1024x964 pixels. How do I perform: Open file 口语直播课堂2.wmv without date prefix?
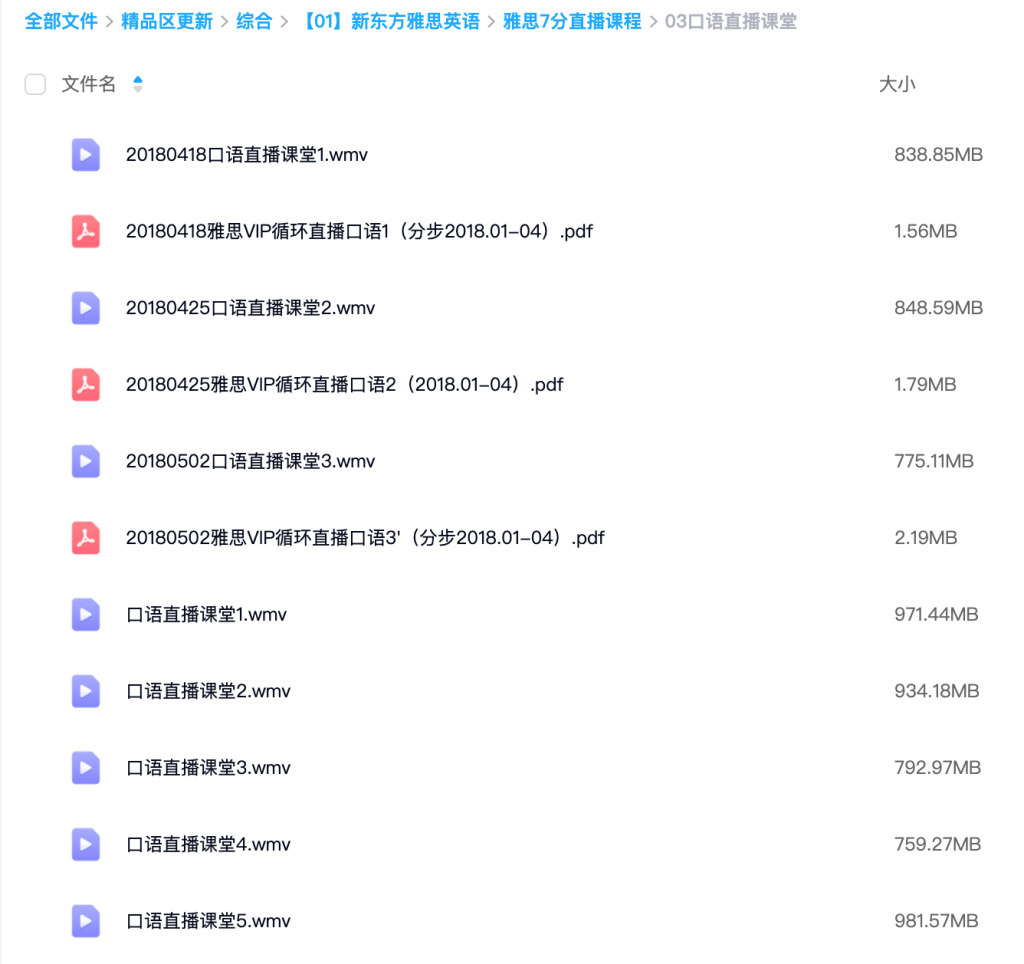[208, 691]
